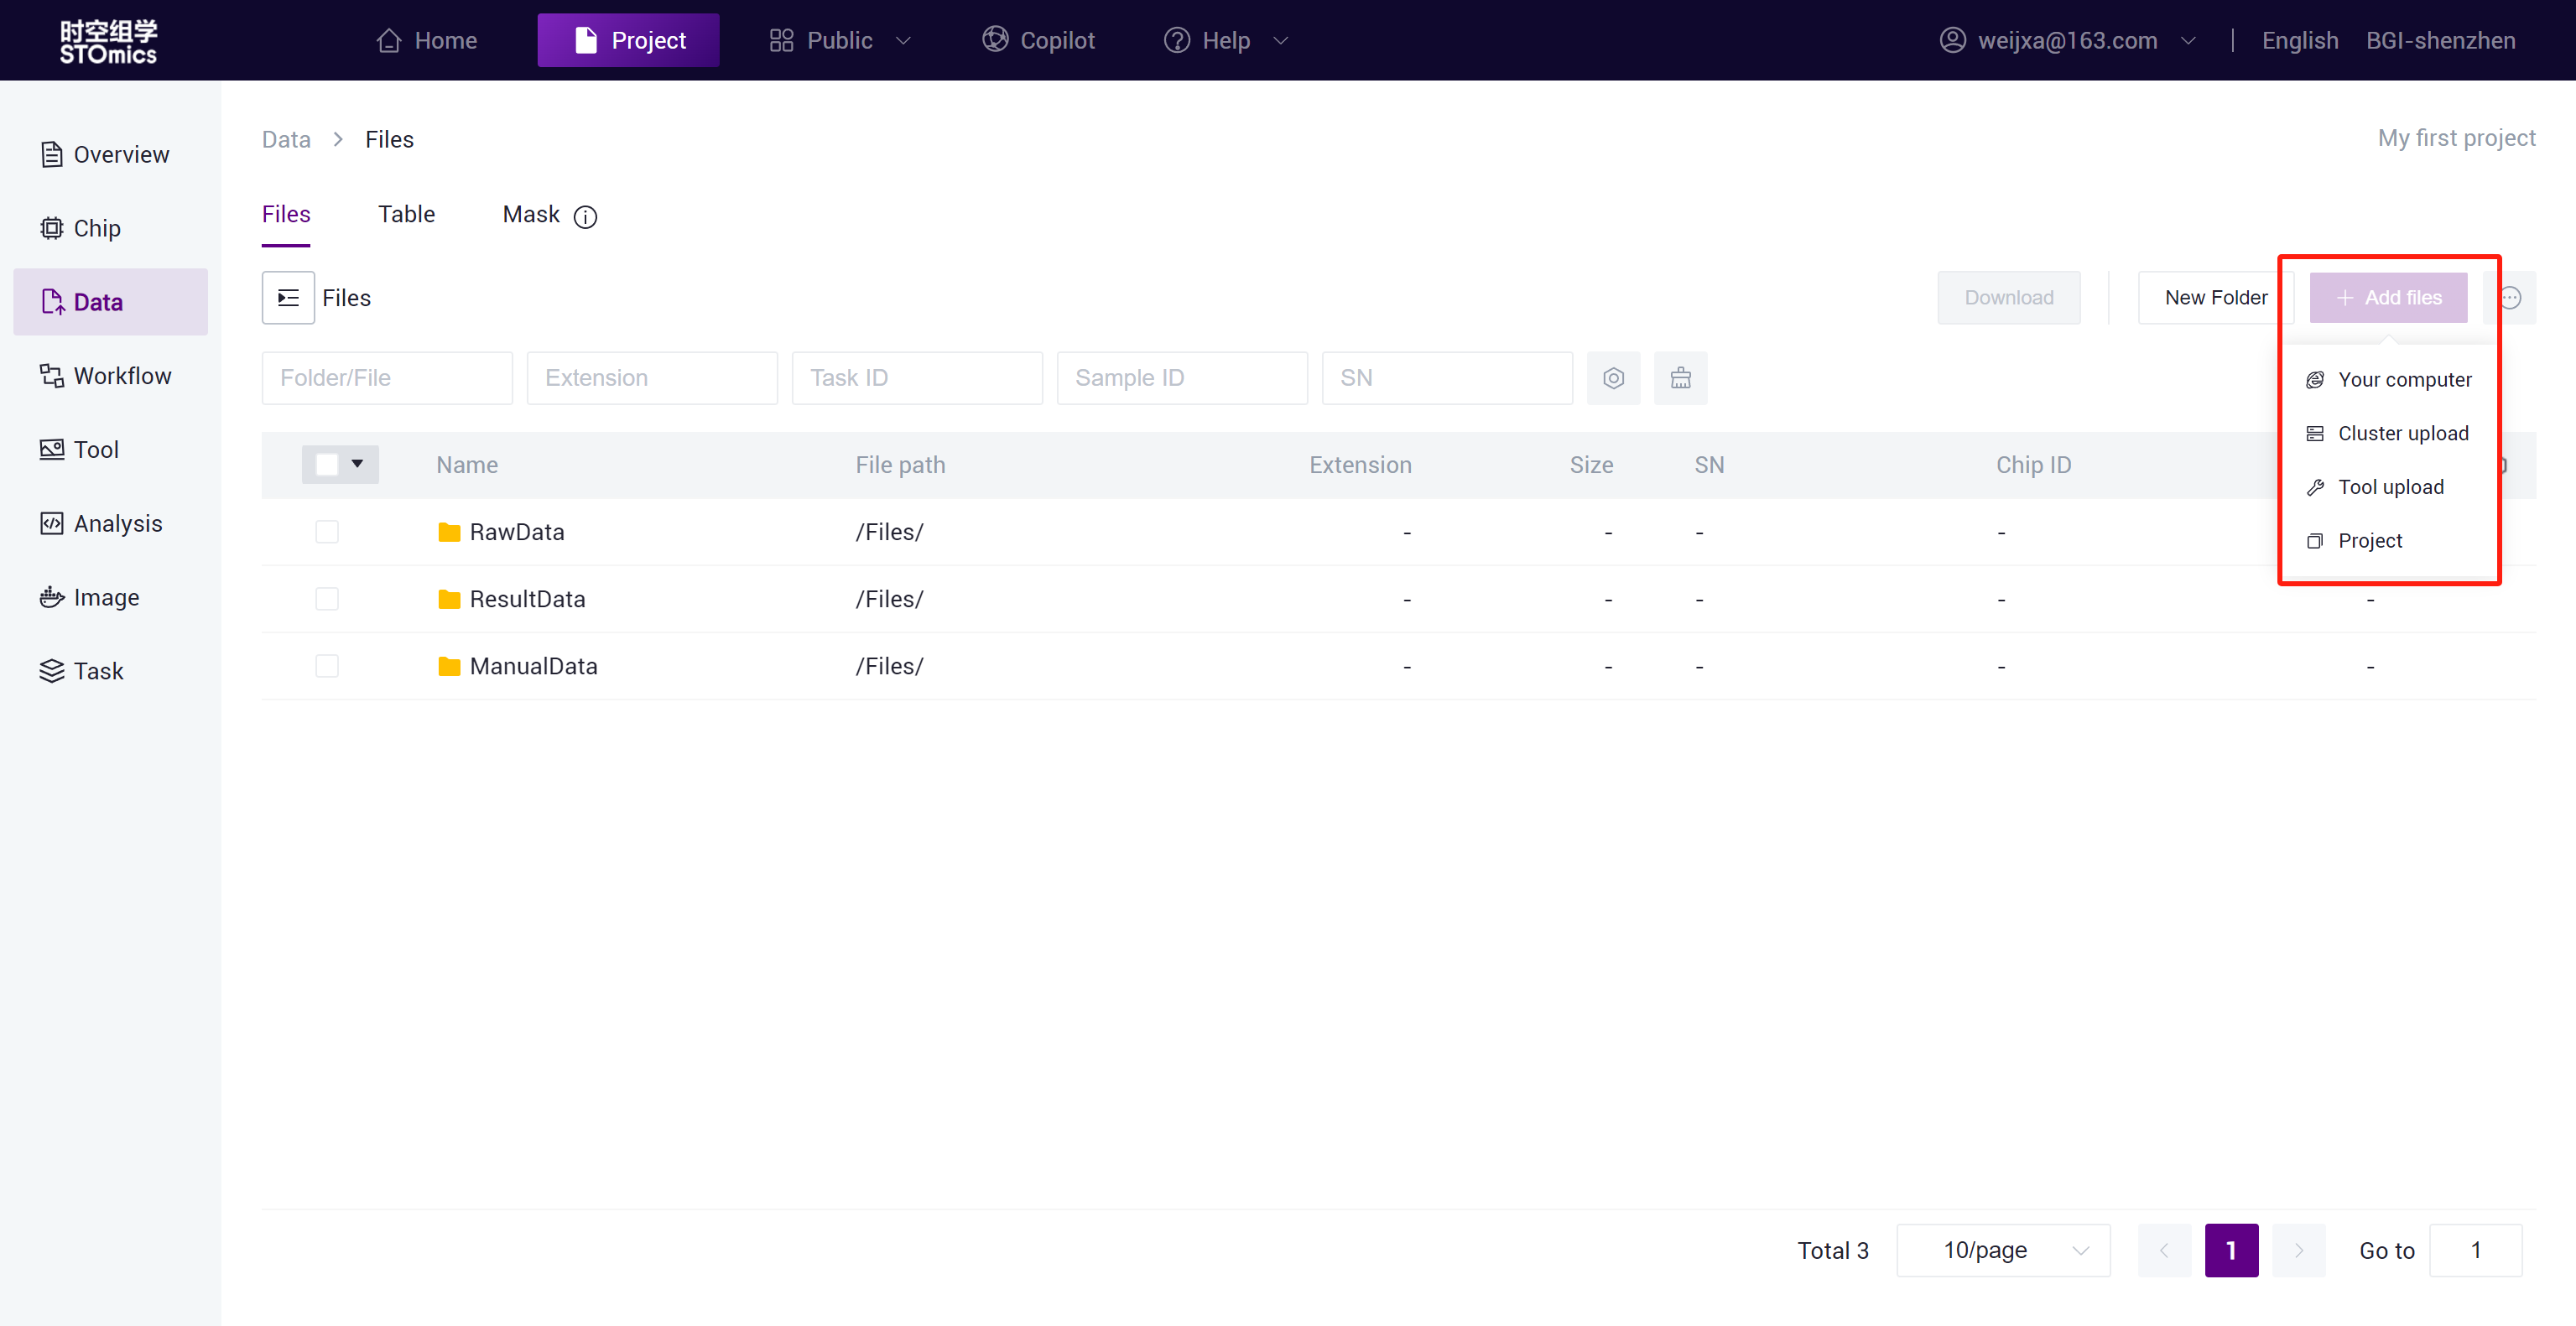
Task: Check the ResultData folder checkbox
Action: (327, 599)
